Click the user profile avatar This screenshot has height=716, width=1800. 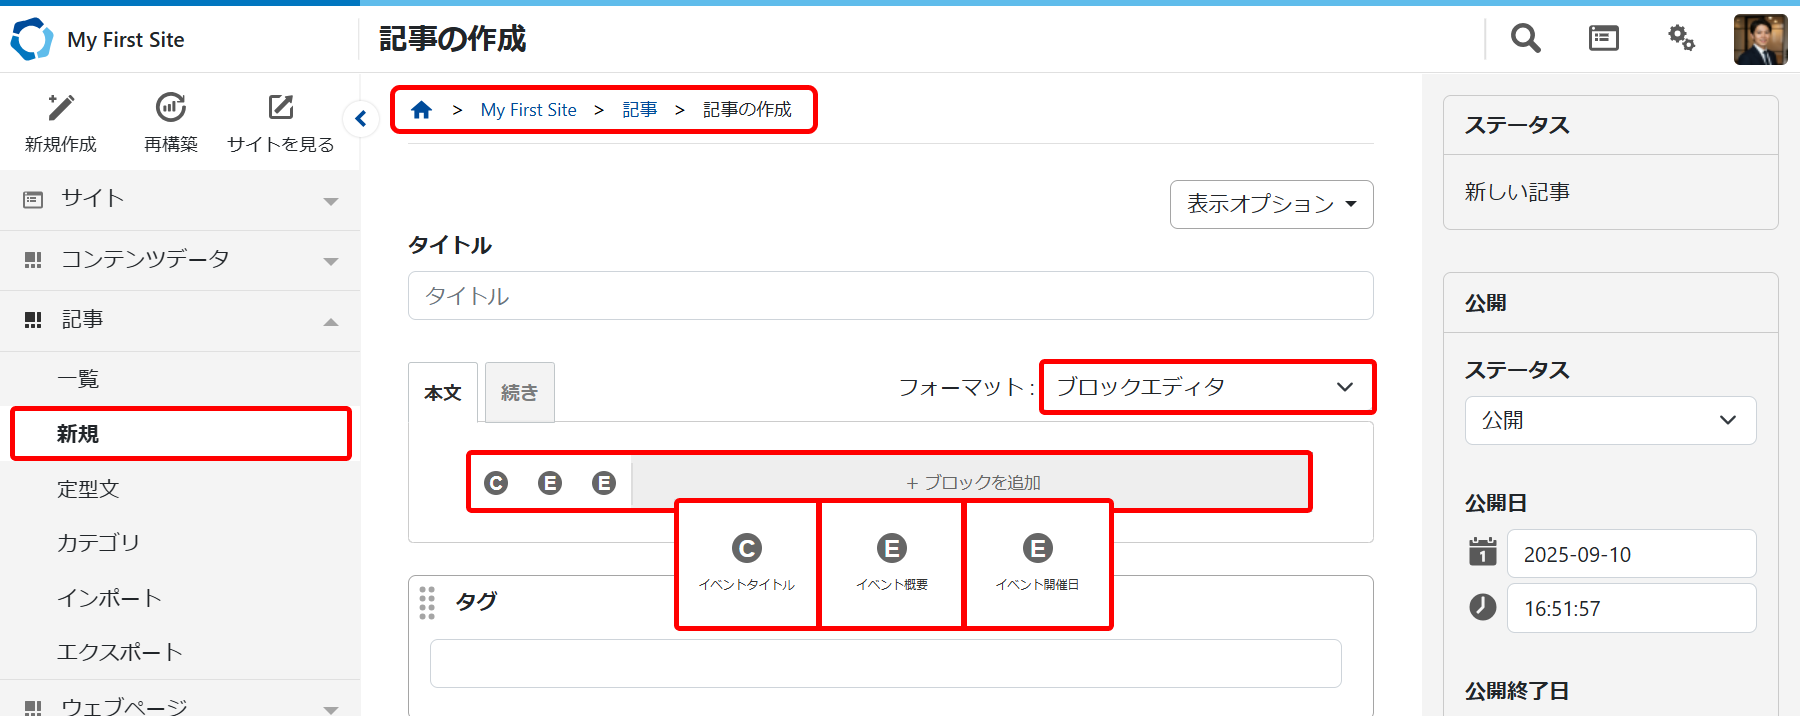click(1760, 40)
